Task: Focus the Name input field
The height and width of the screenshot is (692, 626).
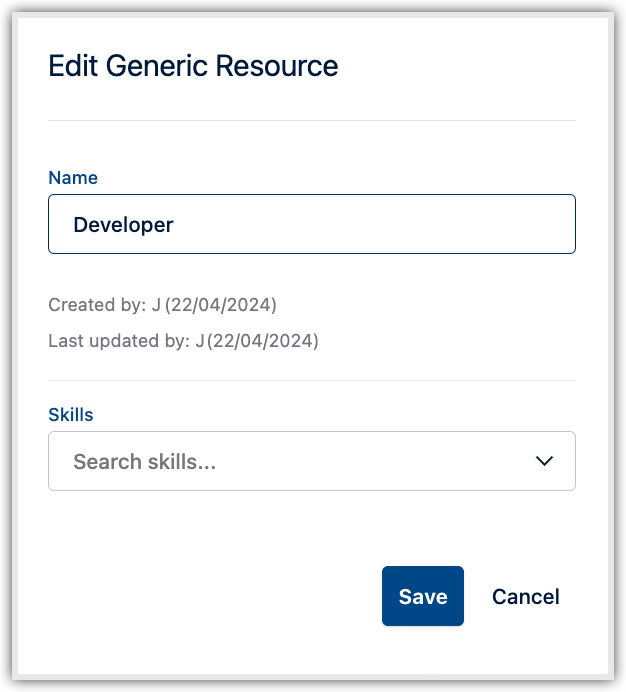Action: point(312,224)
